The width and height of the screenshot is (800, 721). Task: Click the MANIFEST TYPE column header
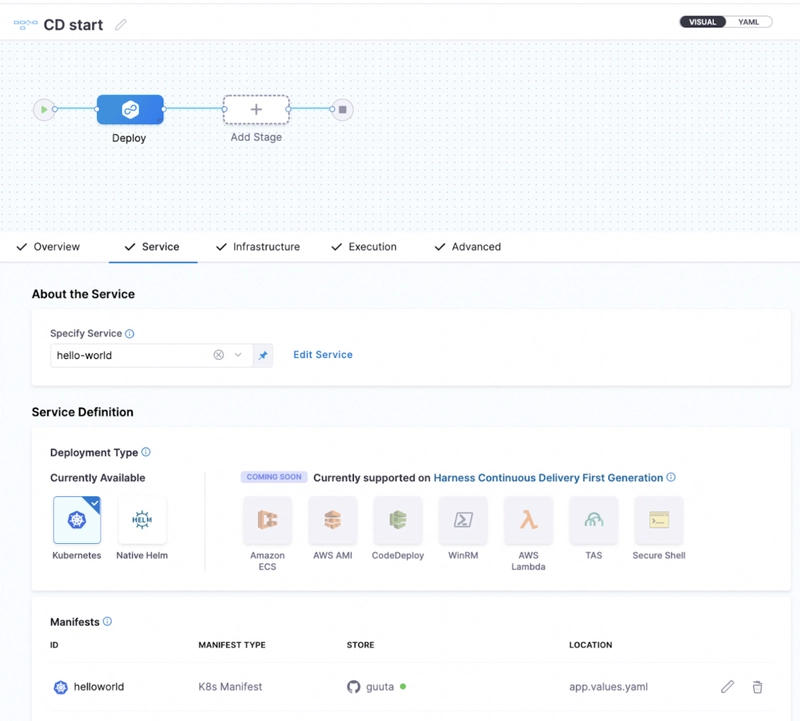click(232, 645)
